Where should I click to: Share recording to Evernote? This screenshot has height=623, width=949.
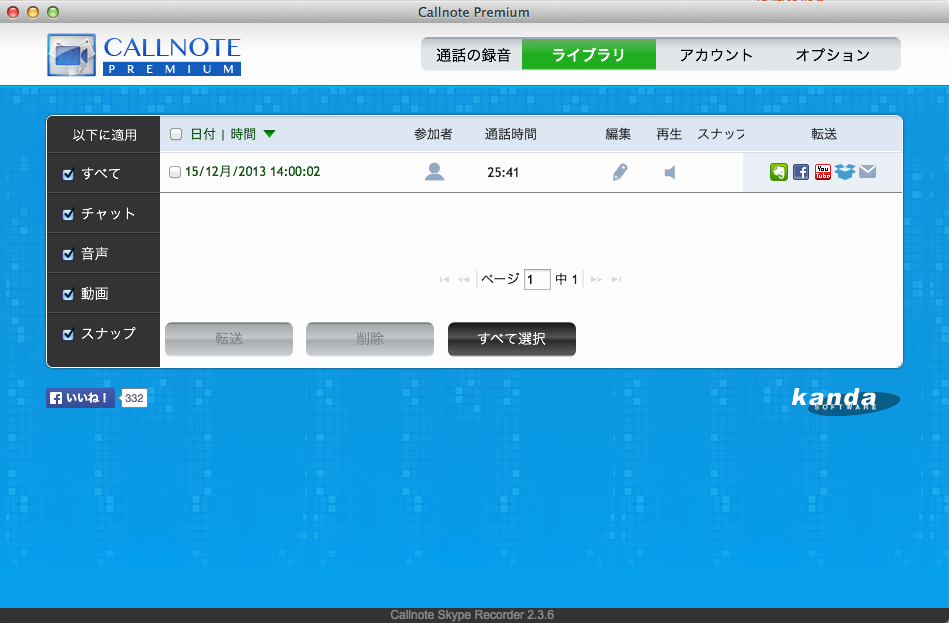coord(778,172)
